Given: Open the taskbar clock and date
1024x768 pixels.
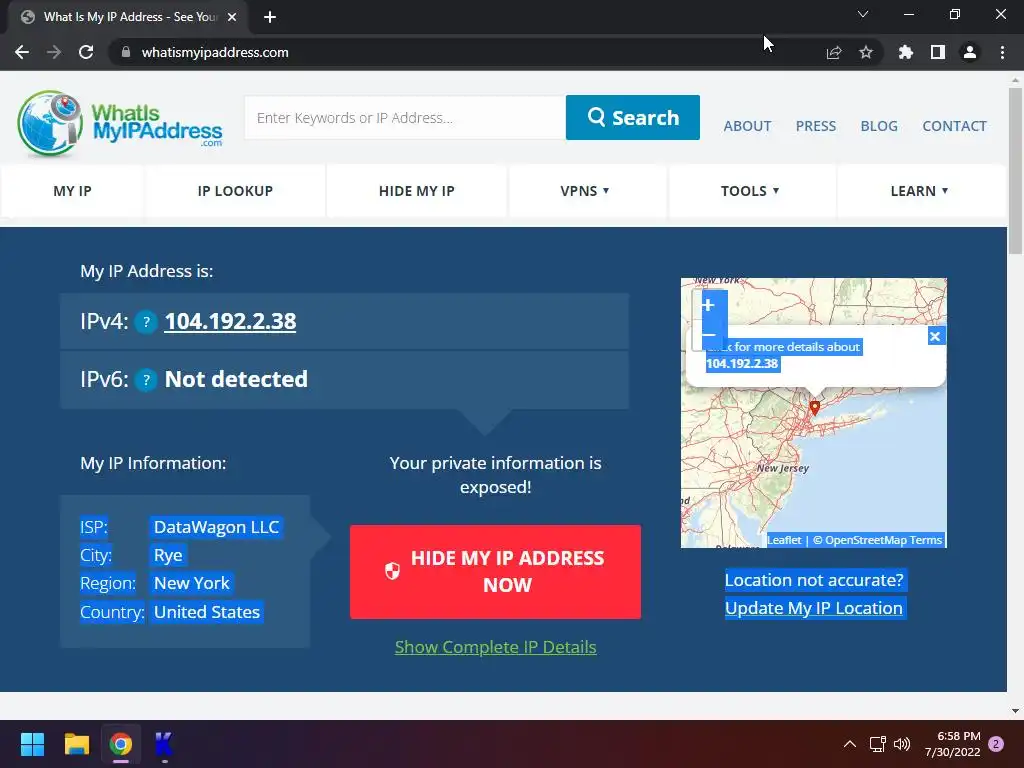Looking at the screenshot, I should click(x=952, y=744).
